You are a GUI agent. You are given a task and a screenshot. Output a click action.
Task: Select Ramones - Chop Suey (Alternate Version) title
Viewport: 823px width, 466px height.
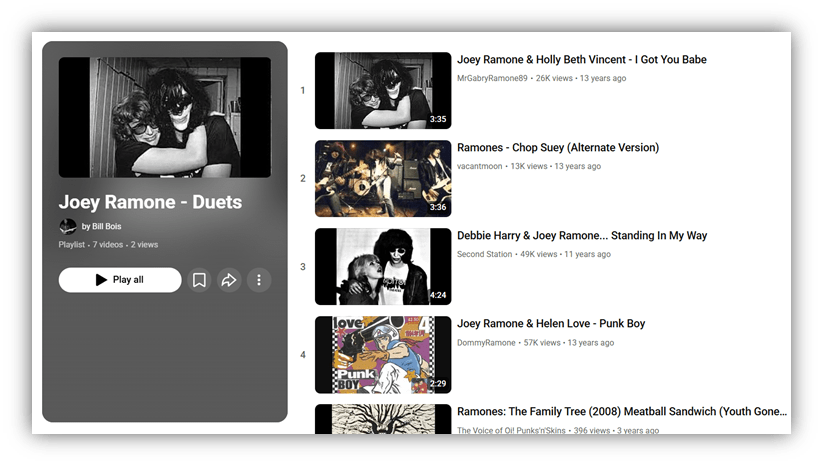(557, 148)
